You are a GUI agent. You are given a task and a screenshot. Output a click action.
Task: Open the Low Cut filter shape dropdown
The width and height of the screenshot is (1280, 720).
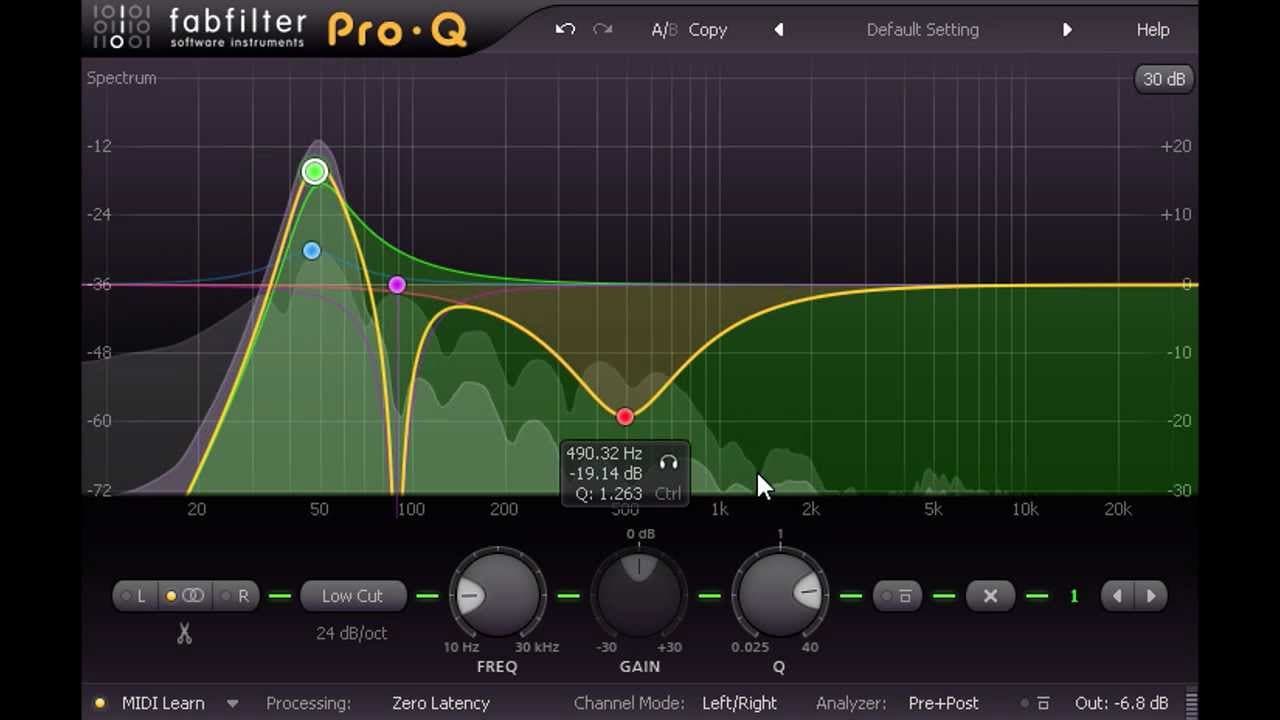pyautogui.click(x=352, y=596)
